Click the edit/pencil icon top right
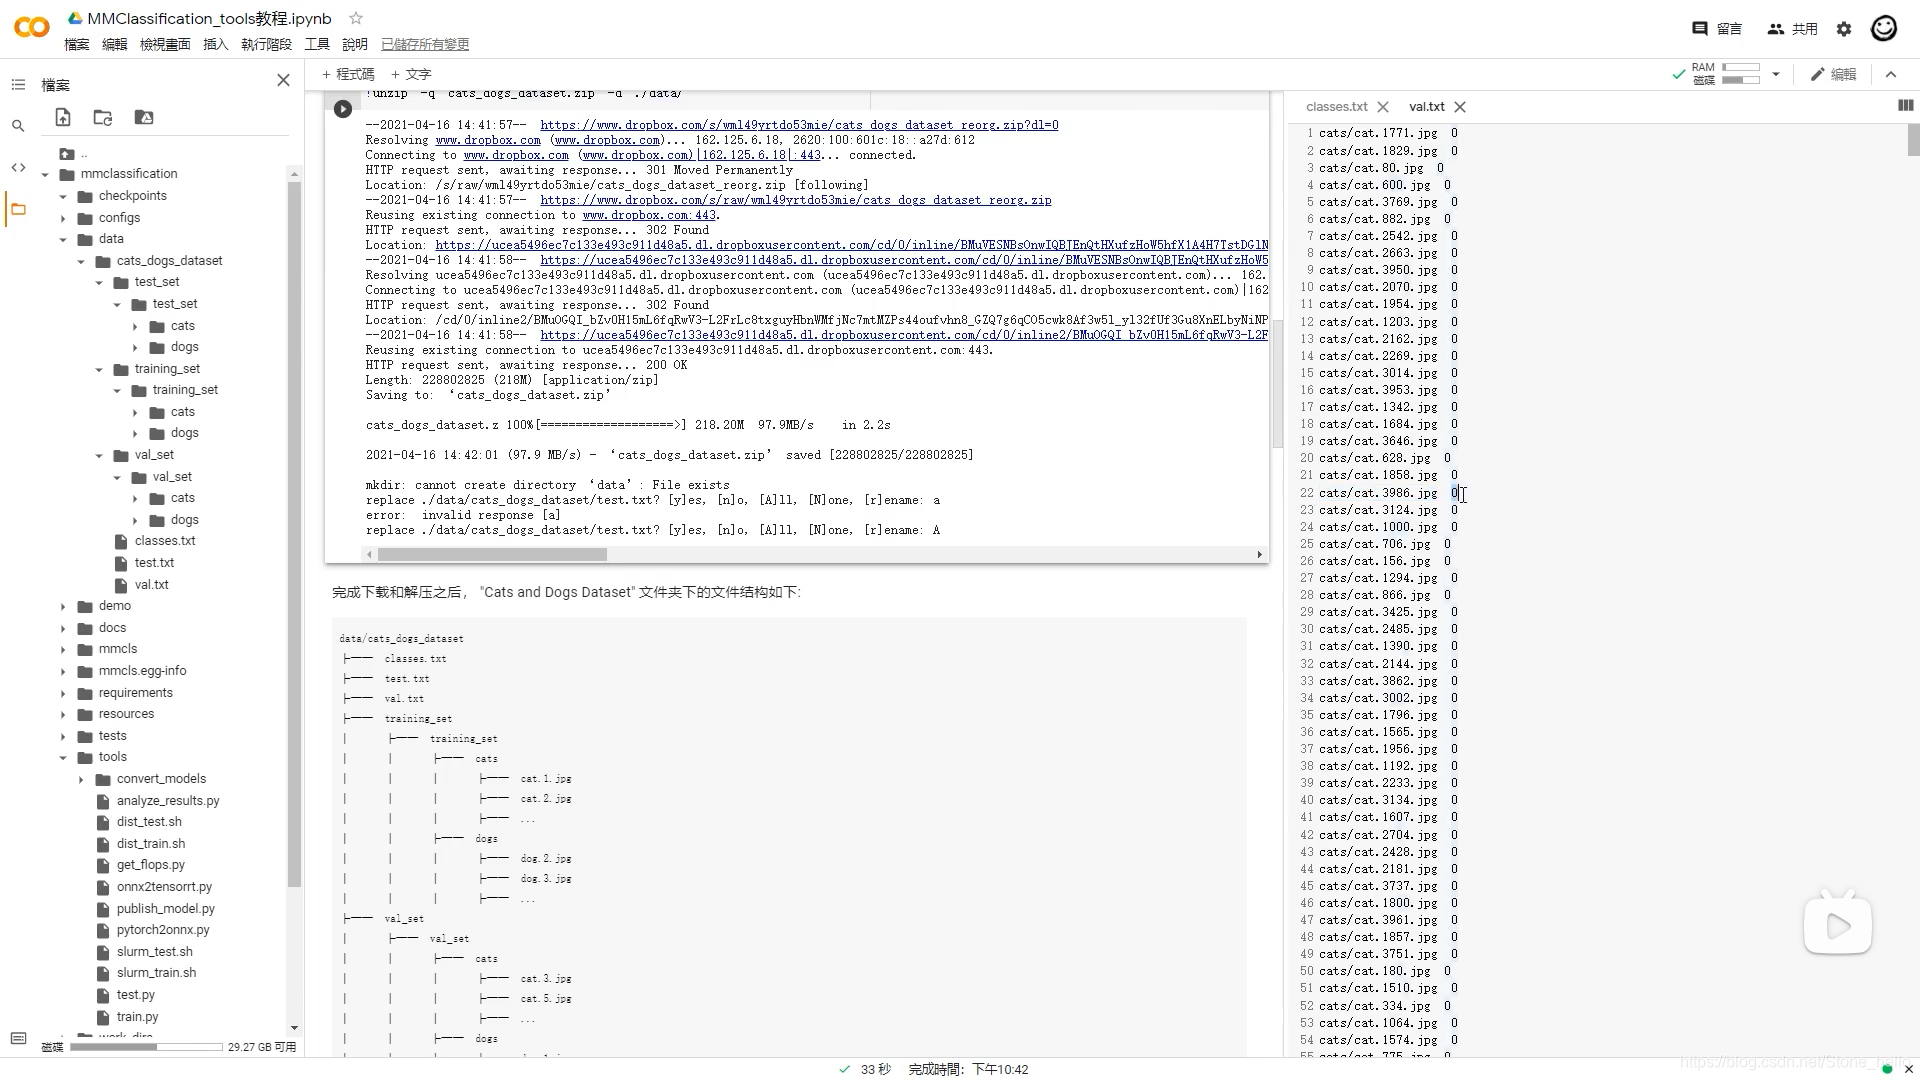 pos(1817,74)
